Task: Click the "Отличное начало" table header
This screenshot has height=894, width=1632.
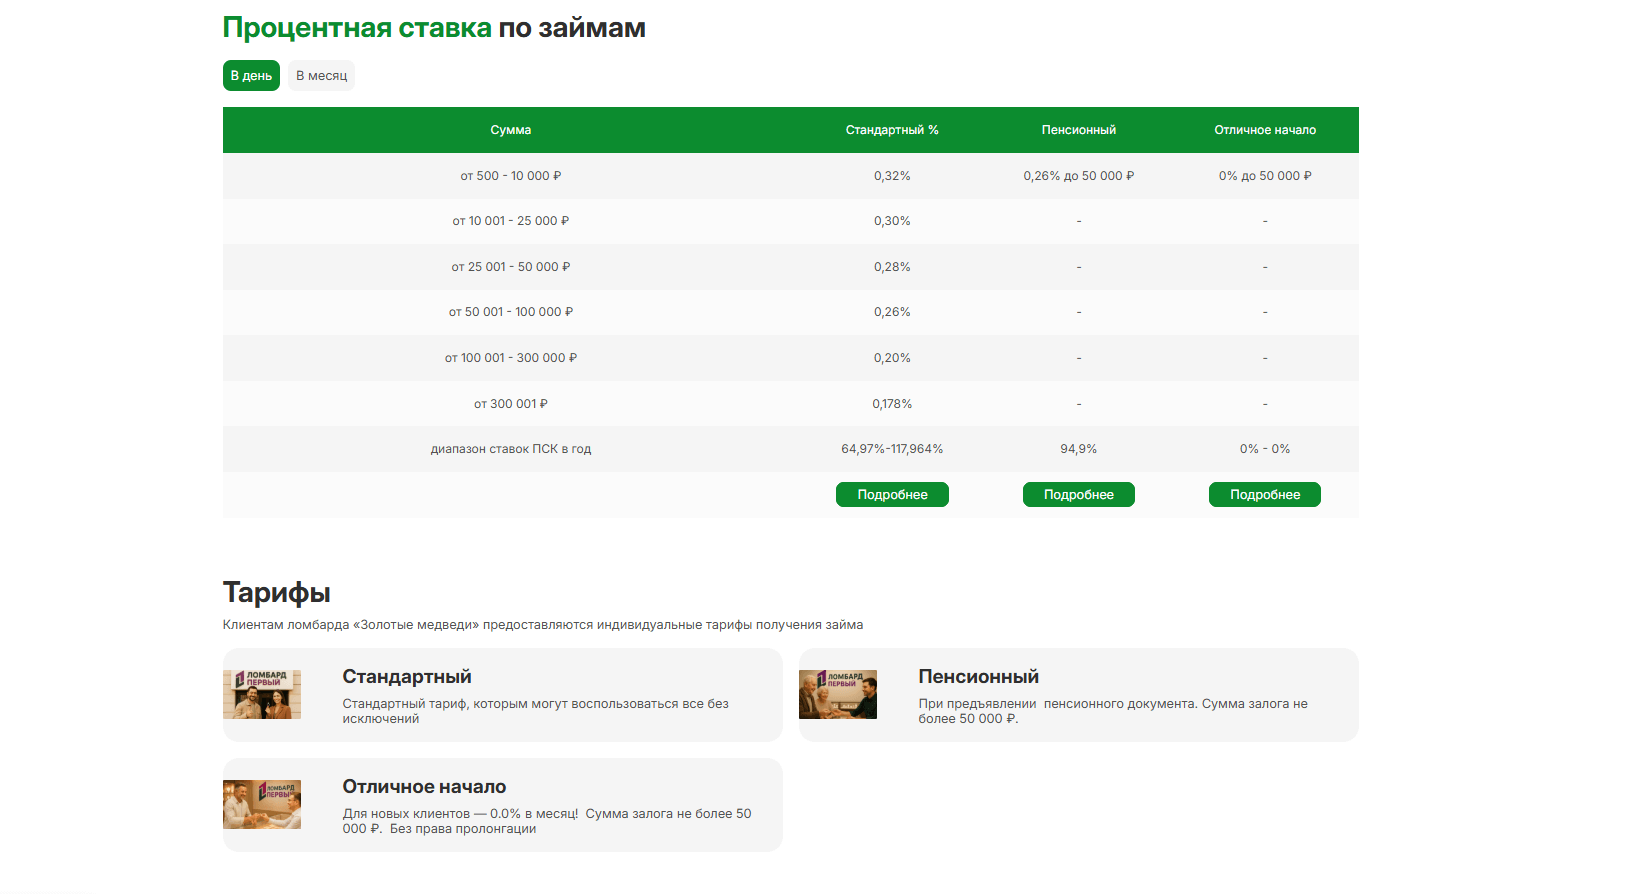Action: click(1265, 130)
